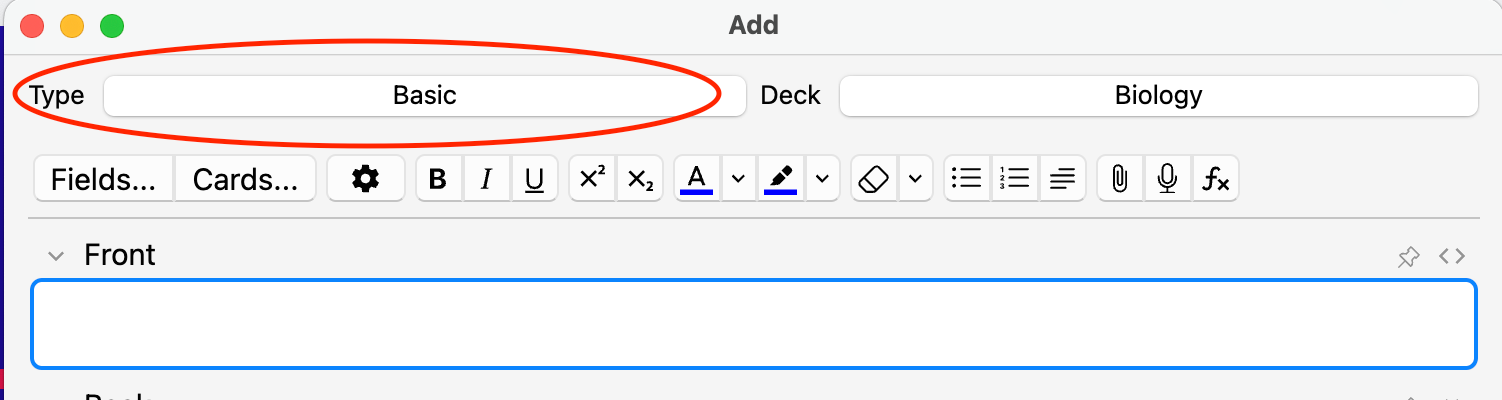Screen dimensions: 1502x400
Task: Click inside the Front text field
Action: pos(753,324)
